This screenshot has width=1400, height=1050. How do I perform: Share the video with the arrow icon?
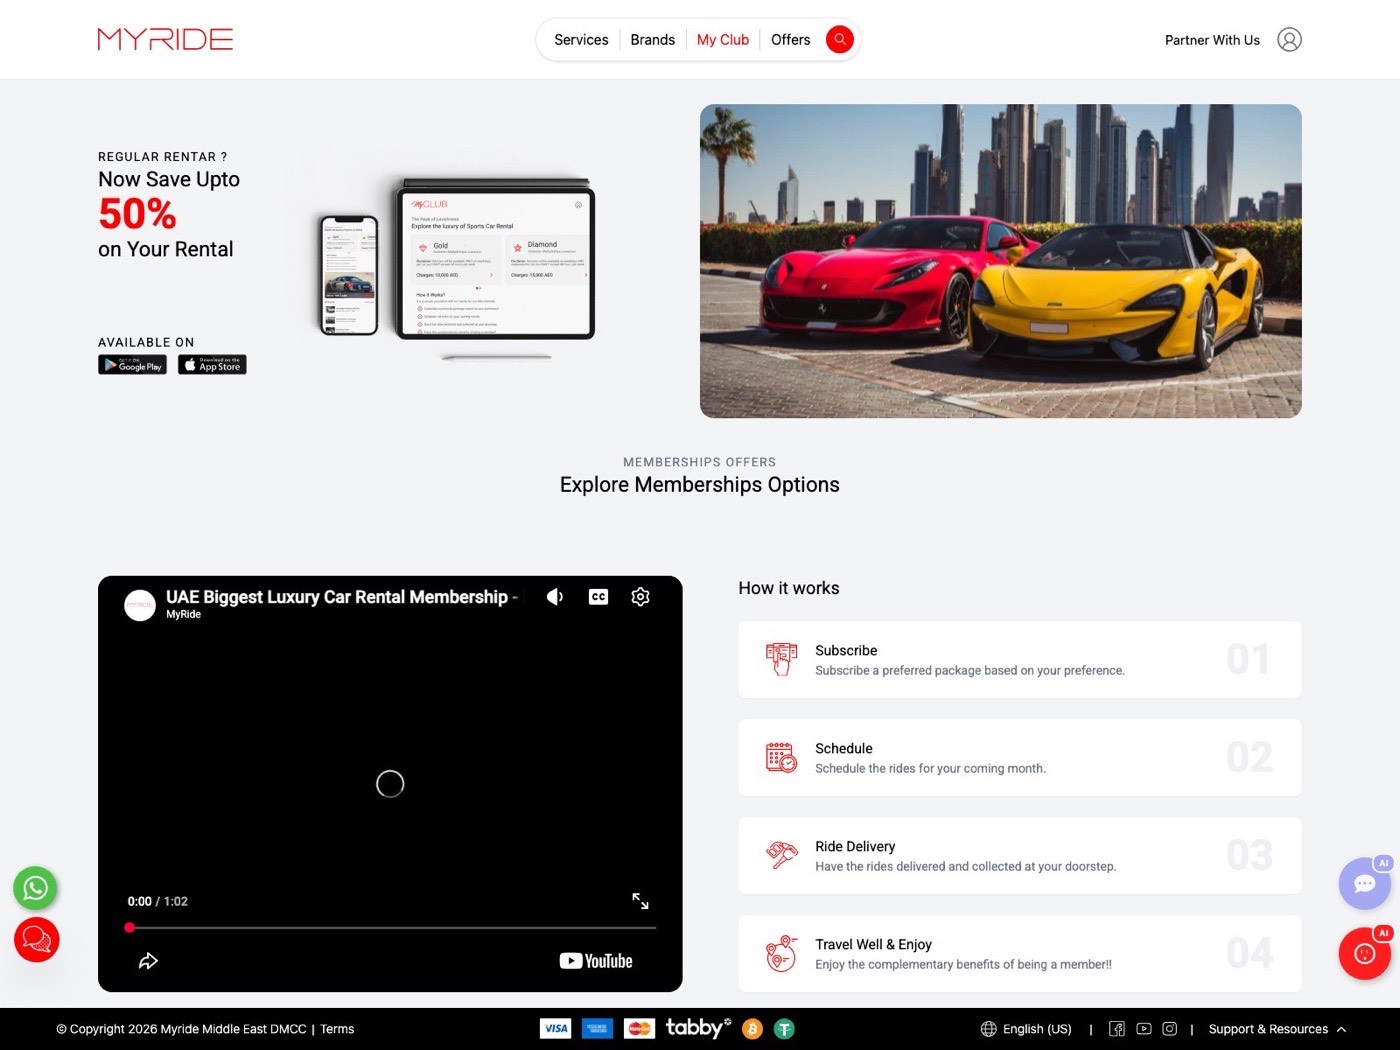(148, 961)
